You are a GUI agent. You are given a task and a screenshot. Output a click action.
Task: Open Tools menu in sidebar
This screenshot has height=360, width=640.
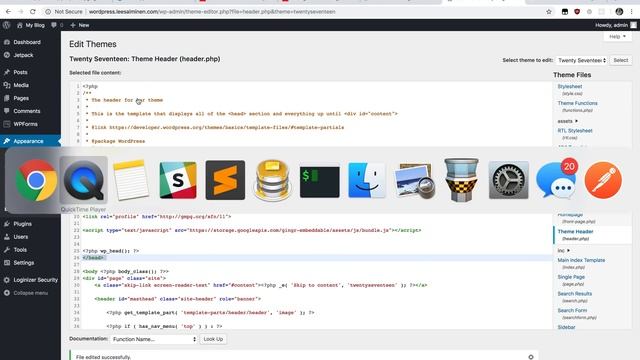coord(20,250)
